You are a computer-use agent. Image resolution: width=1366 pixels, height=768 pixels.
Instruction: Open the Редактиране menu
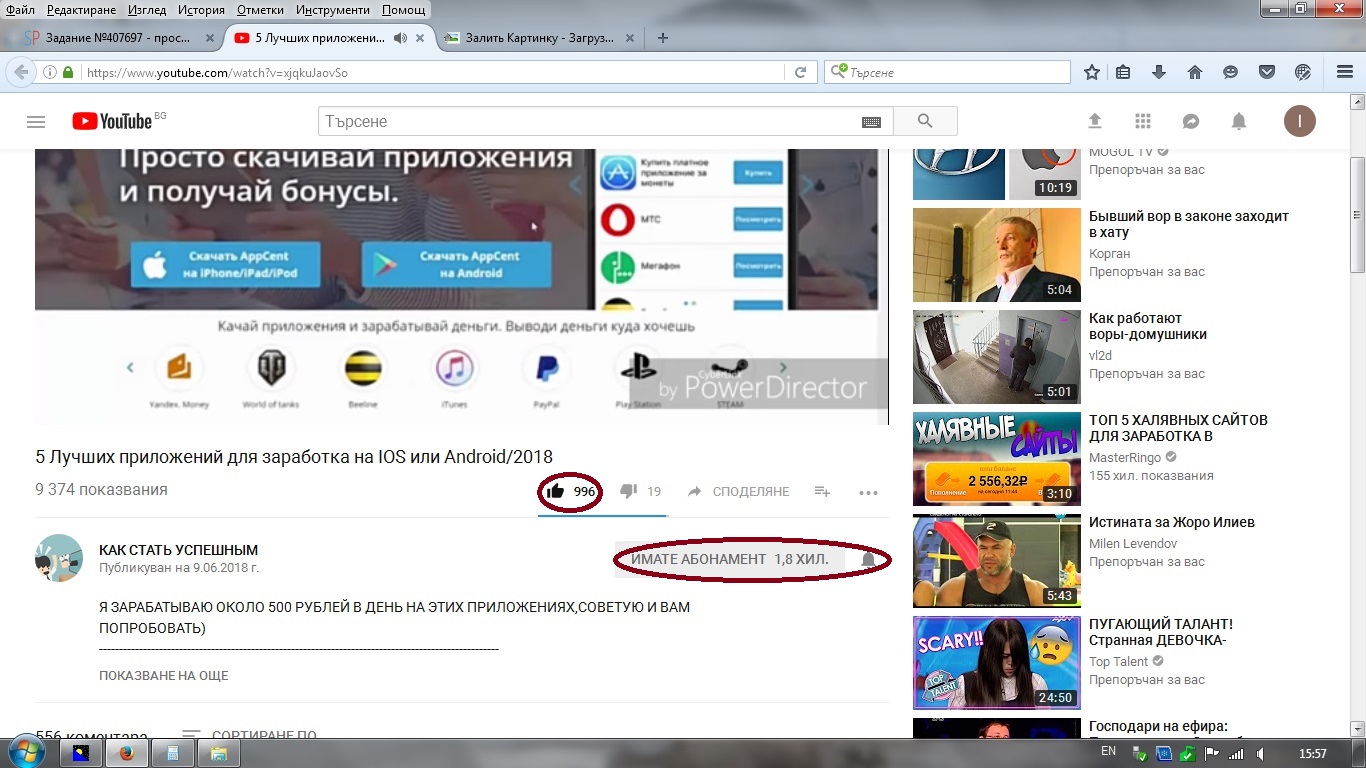pos(82,10)
